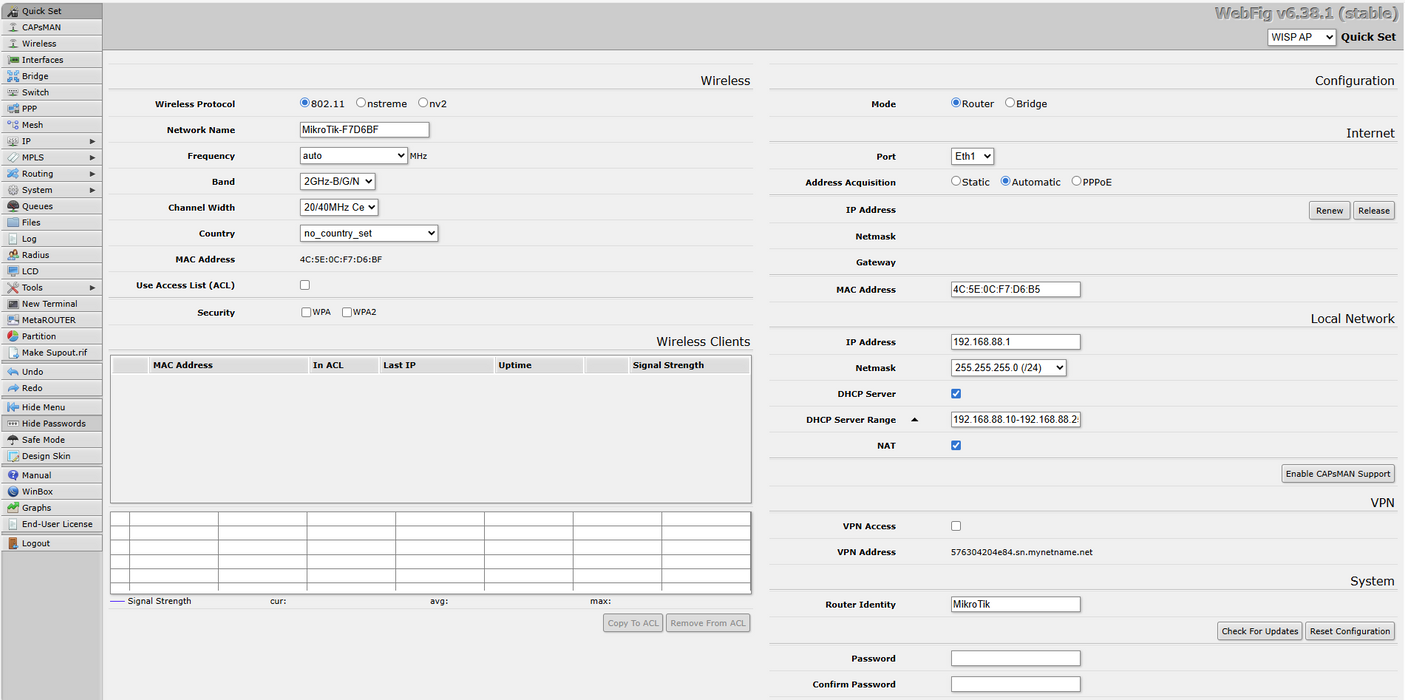Viewport: 1405px width, 700px height.
Task: Open the WISP AP mode selector
Action: tap(1301, 36)
